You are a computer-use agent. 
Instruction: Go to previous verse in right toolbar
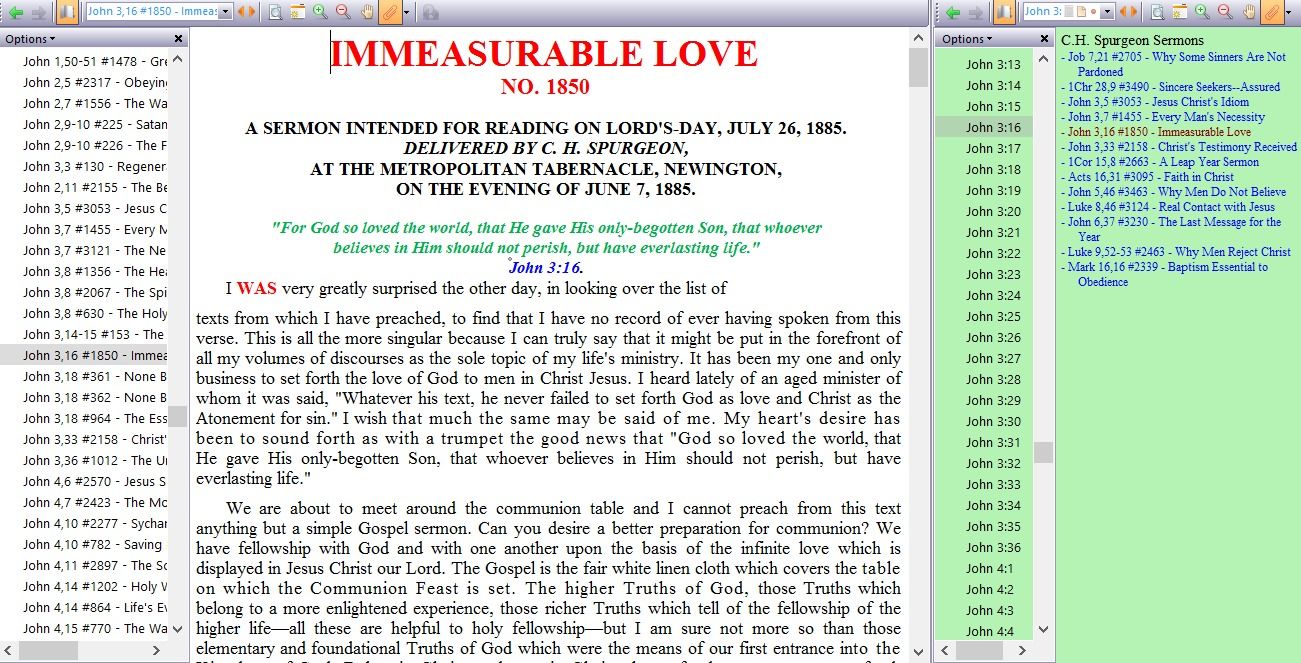click(x=1124, y=12)
